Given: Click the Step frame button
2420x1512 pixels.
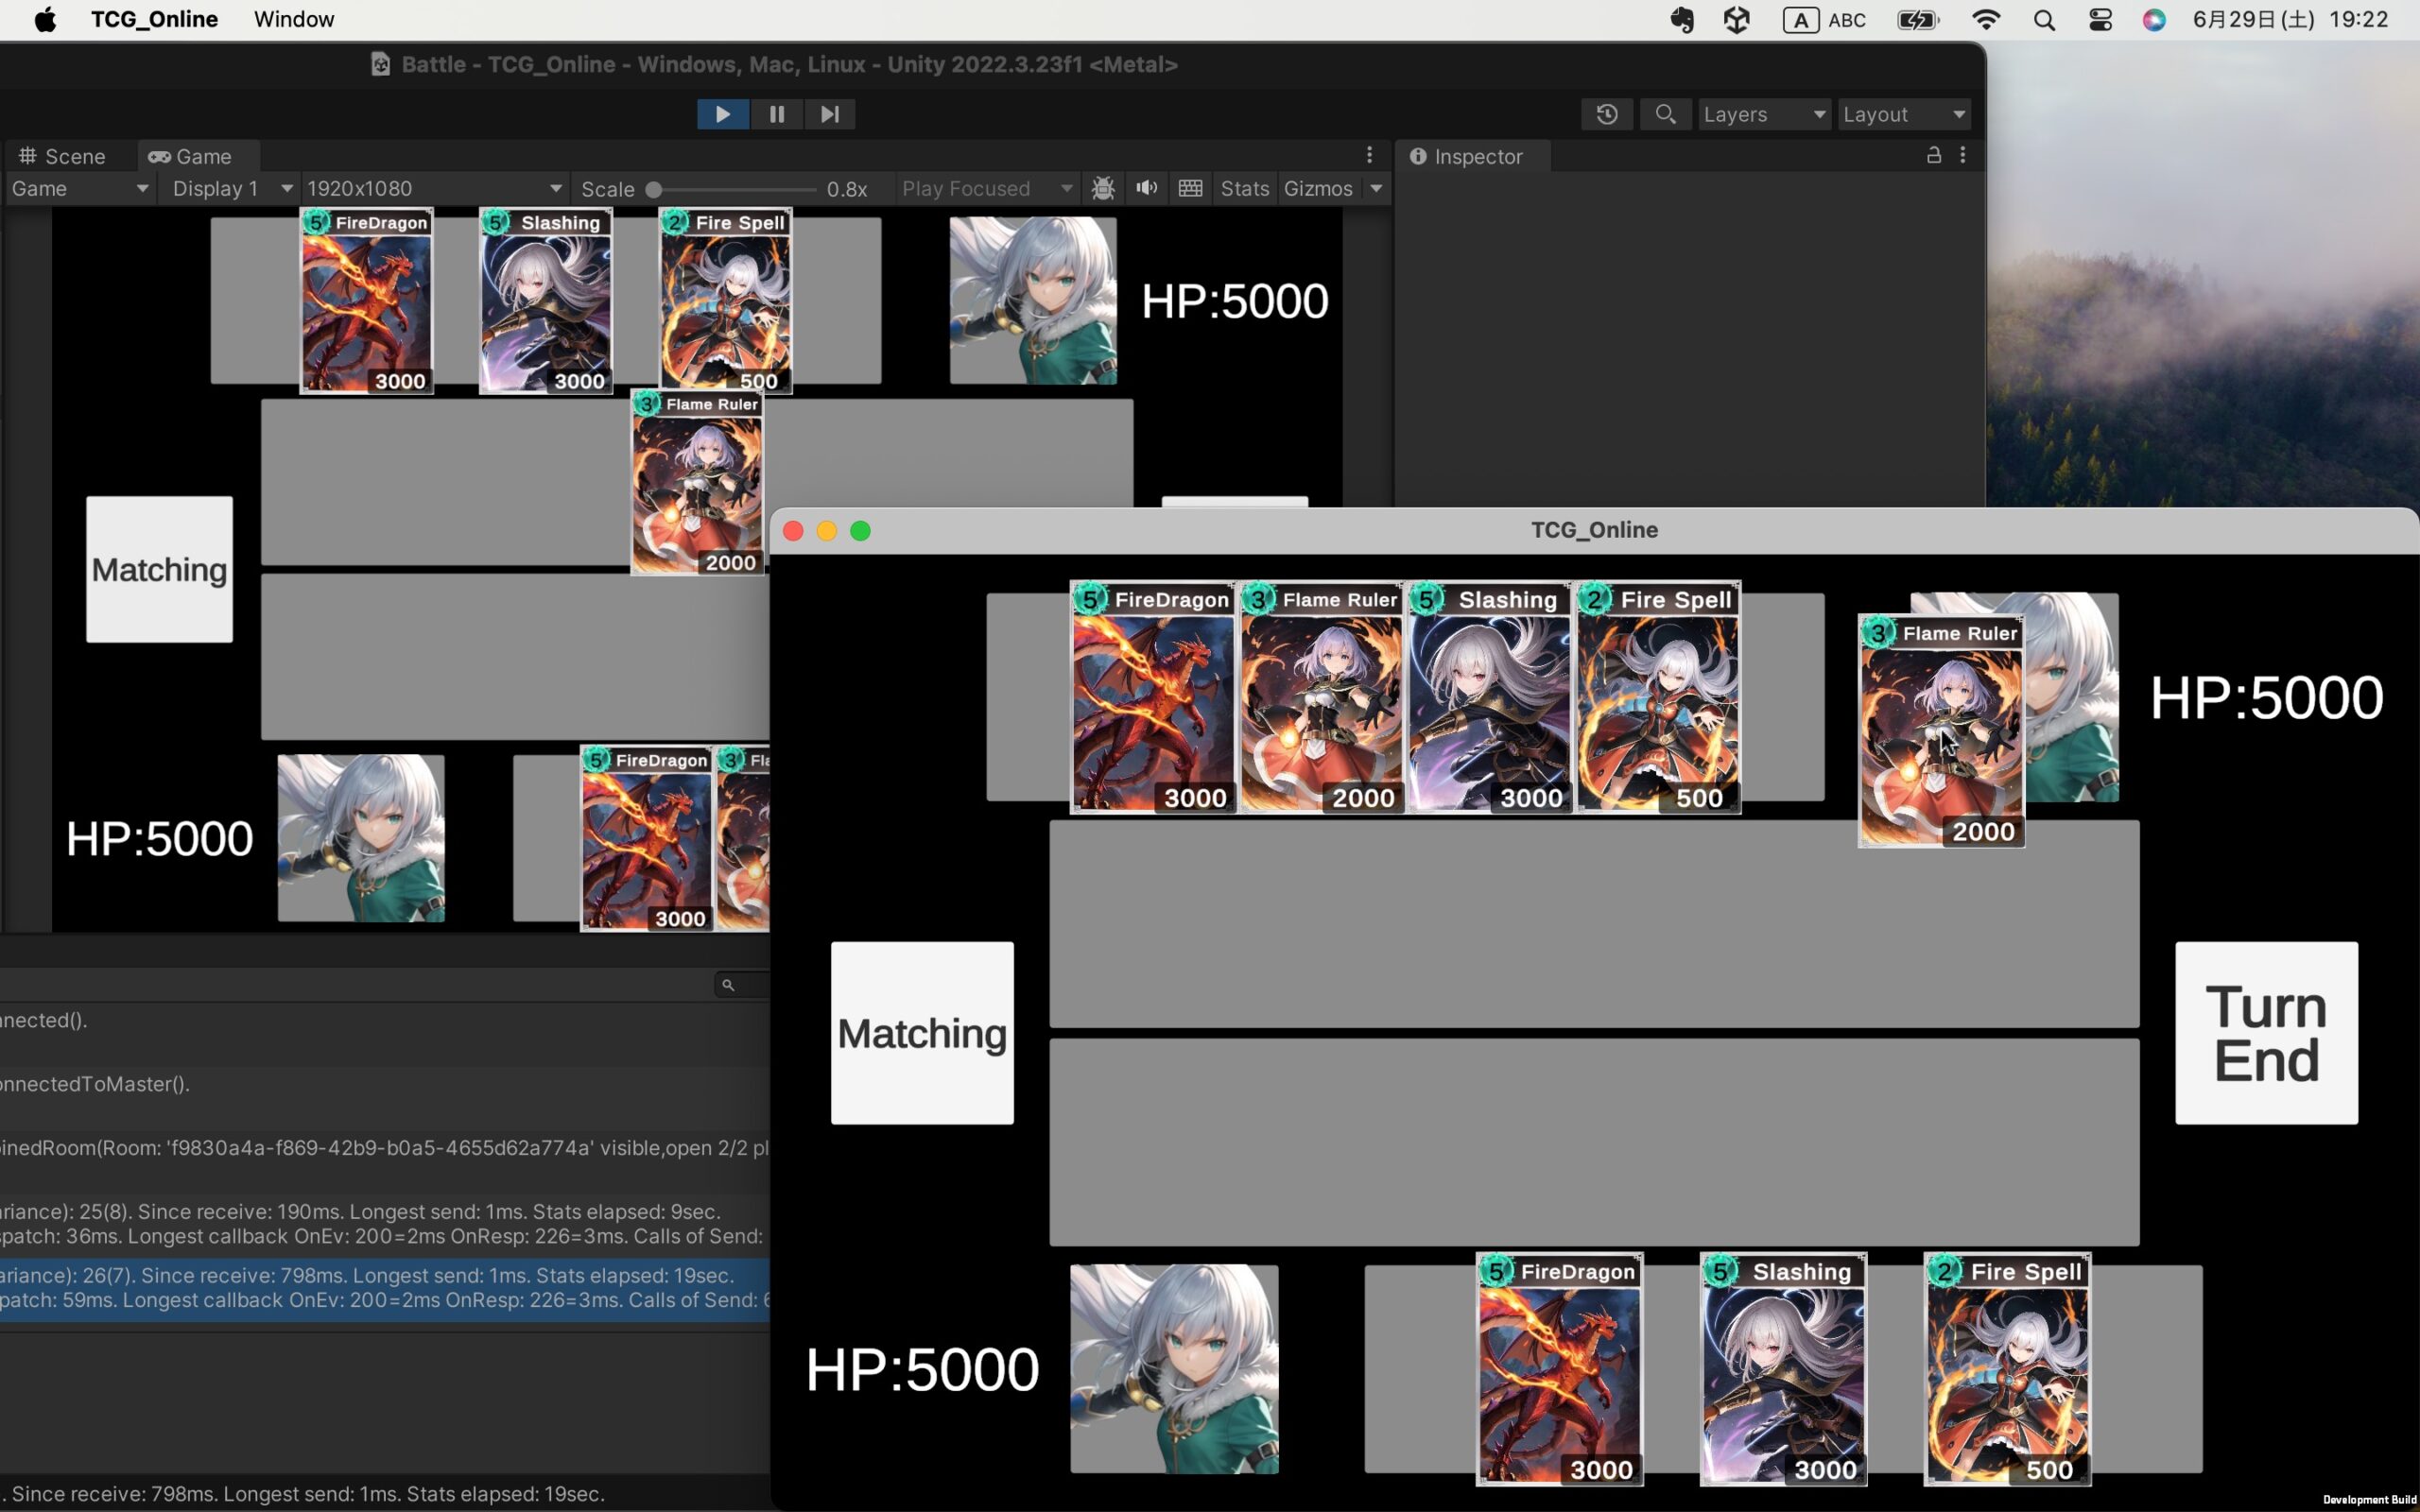Looking at the screenshot, I should [x=829, y=114].
